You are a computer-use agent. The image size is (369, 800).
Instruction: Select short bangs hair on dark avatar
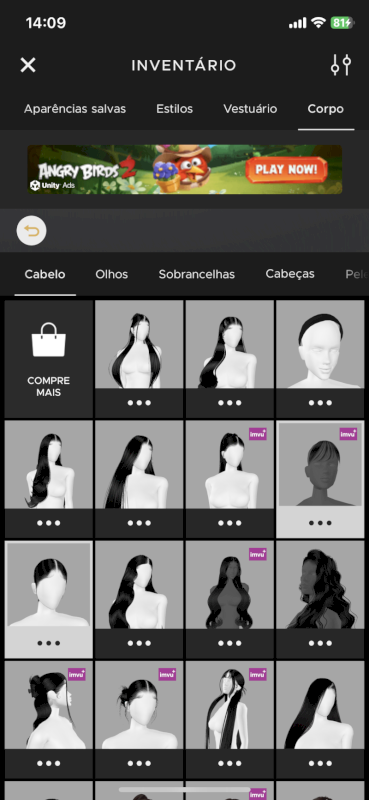click(x=320, y=463)
